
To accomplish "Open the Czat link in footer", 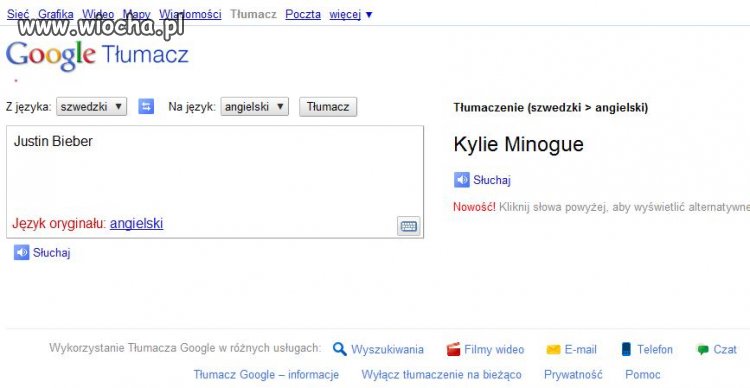I will (x=725, y=350).
